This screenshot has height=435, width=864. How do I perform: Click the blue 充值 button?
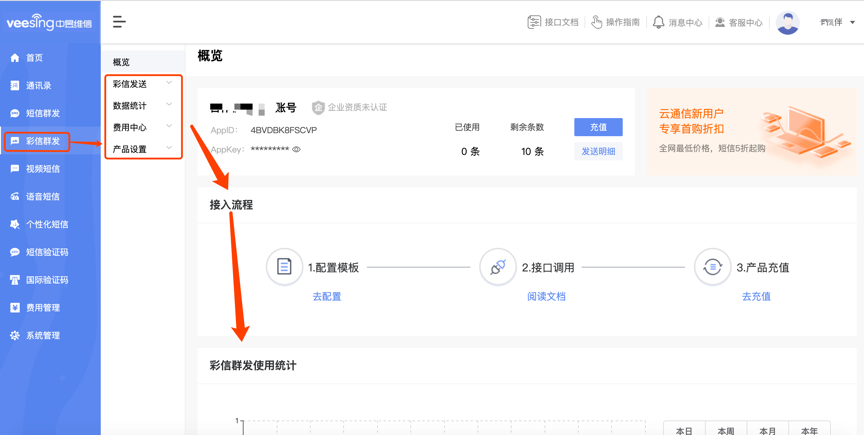(598, 127)
